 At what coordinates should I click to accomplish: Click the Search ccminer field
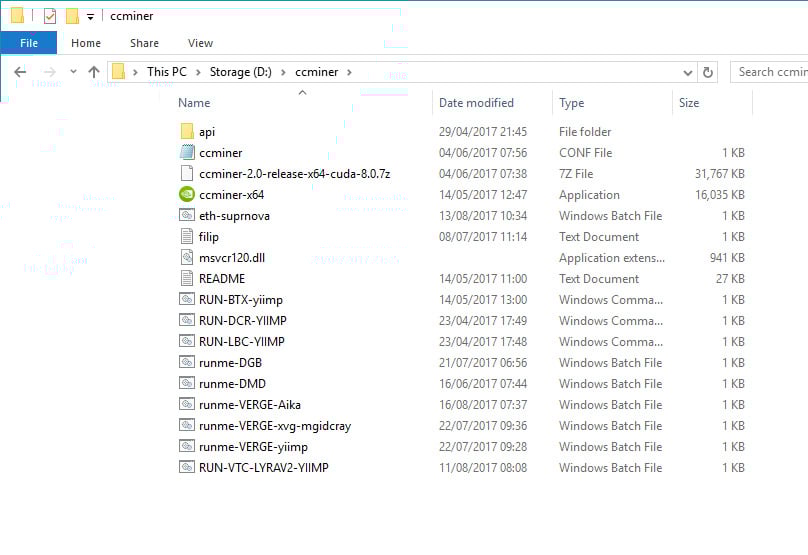tap(769, 72)
